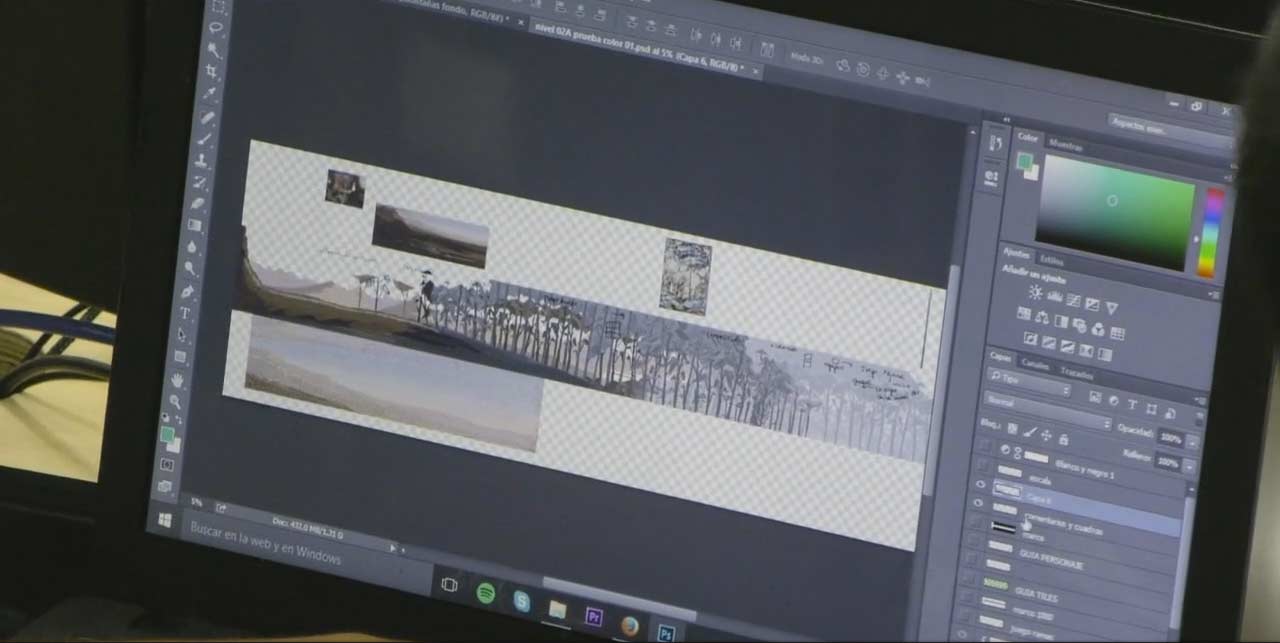This screenshot has height=643, width=1280.
Task: Select the Gradient tool
Action: [195, 225]
